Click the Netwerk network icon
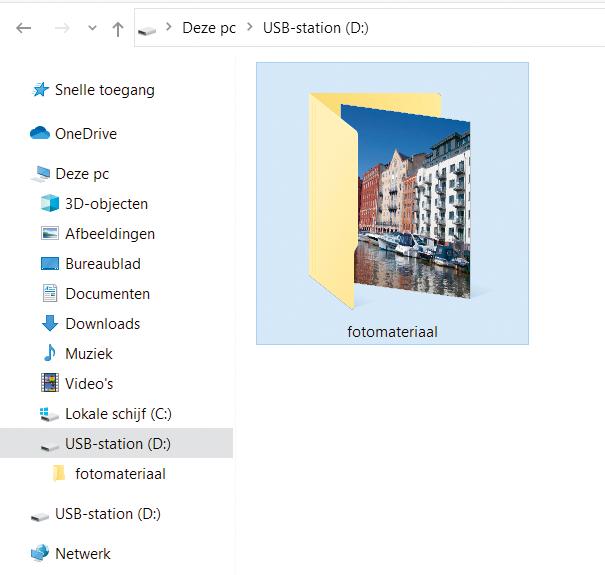This screenshot has height=575, width=605. 40,553
